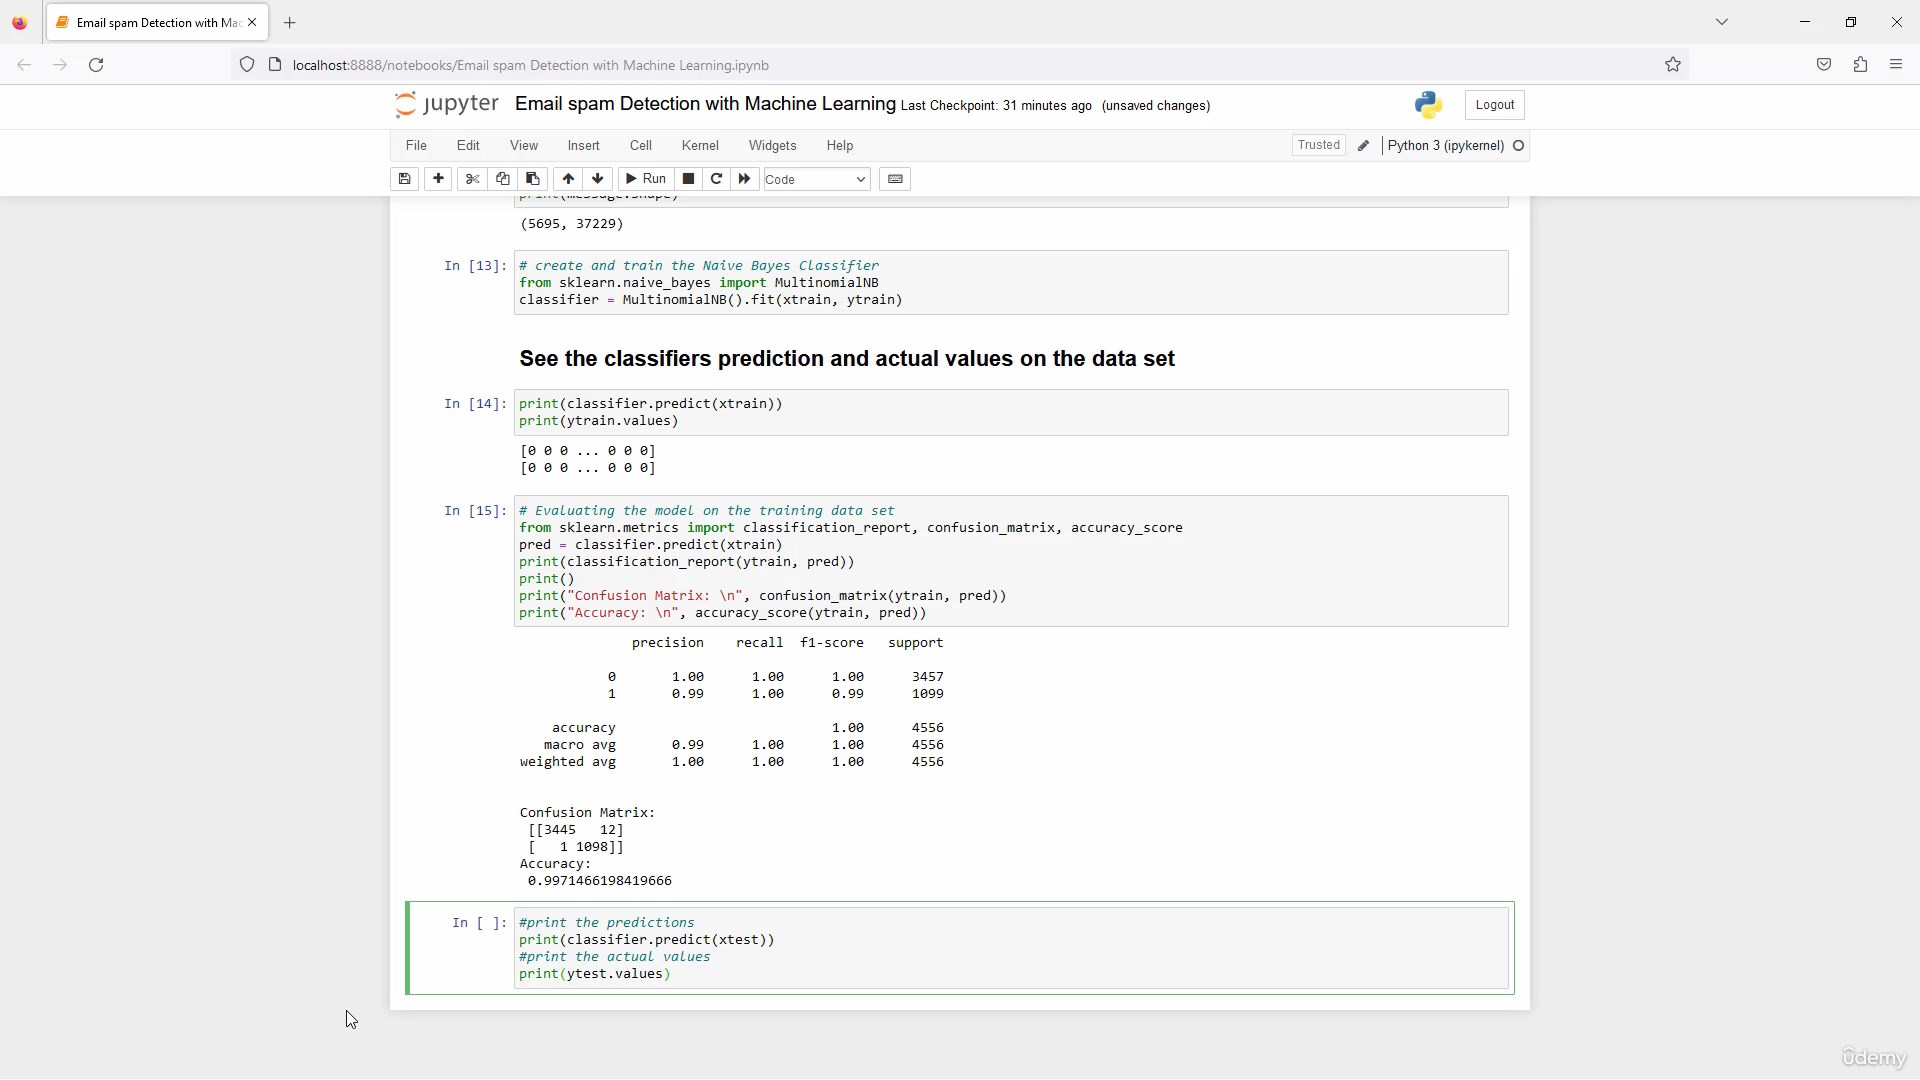Open the Kernel menu
This screenshot has height=1080, width=1920.
[699, 146]
